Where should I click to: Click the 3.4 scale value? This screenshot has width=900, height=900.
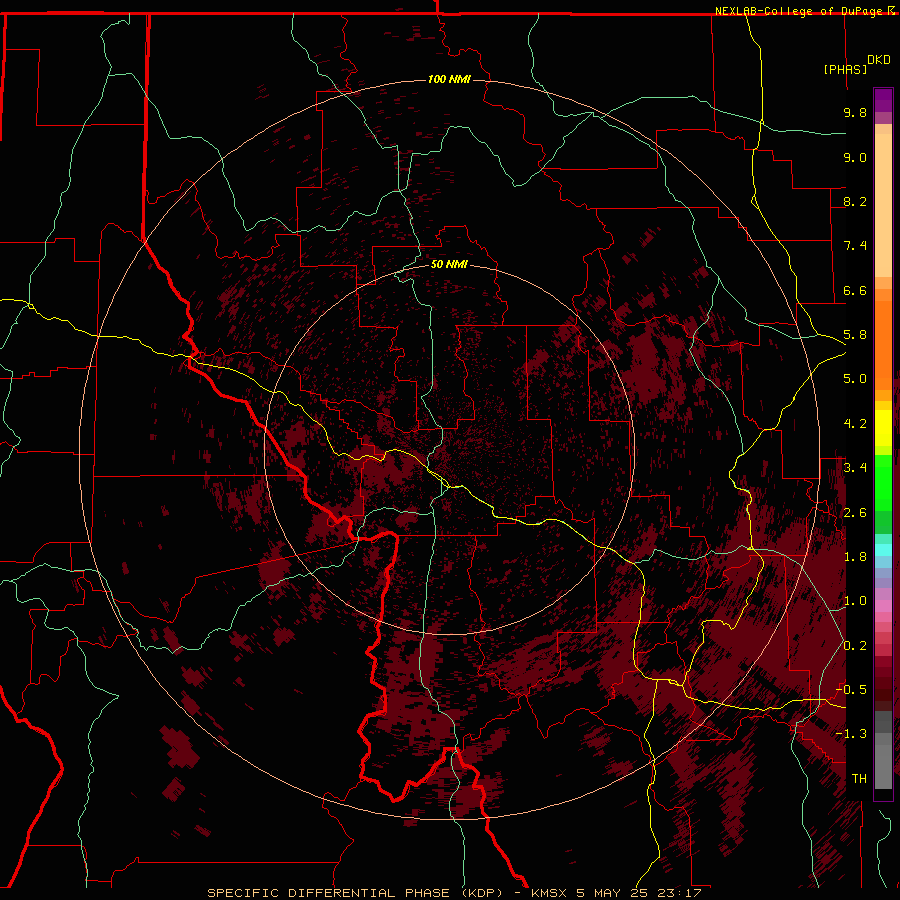coord(855,468)
